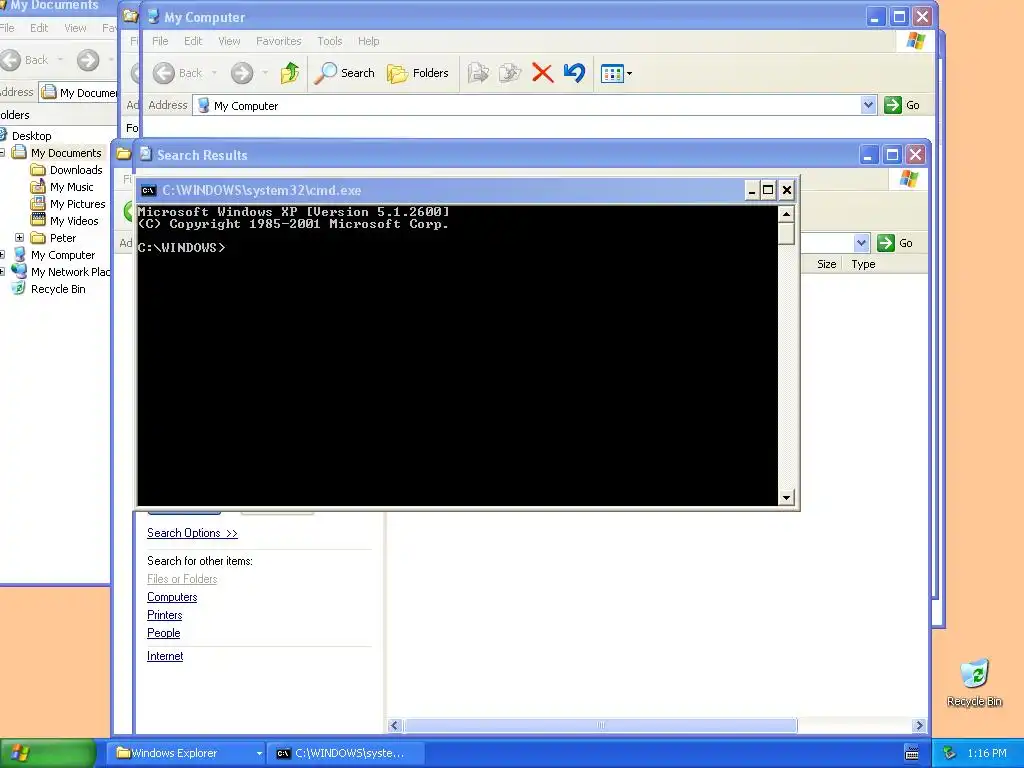Click Go button in My Computer address bar

click(902, 105)
